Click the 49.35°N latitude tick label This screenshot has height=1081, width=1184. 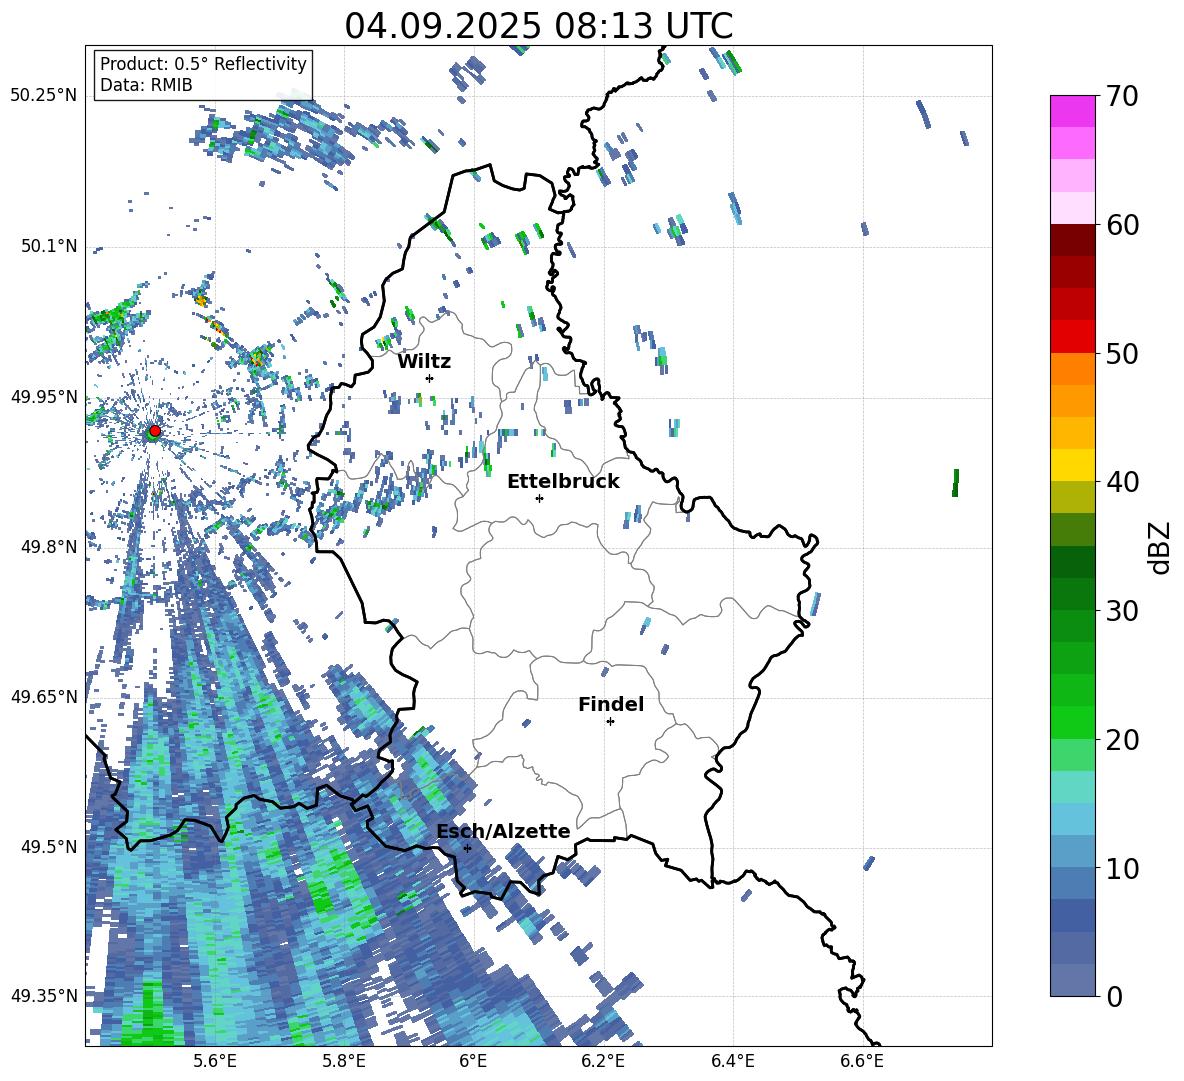pos(44,996)
